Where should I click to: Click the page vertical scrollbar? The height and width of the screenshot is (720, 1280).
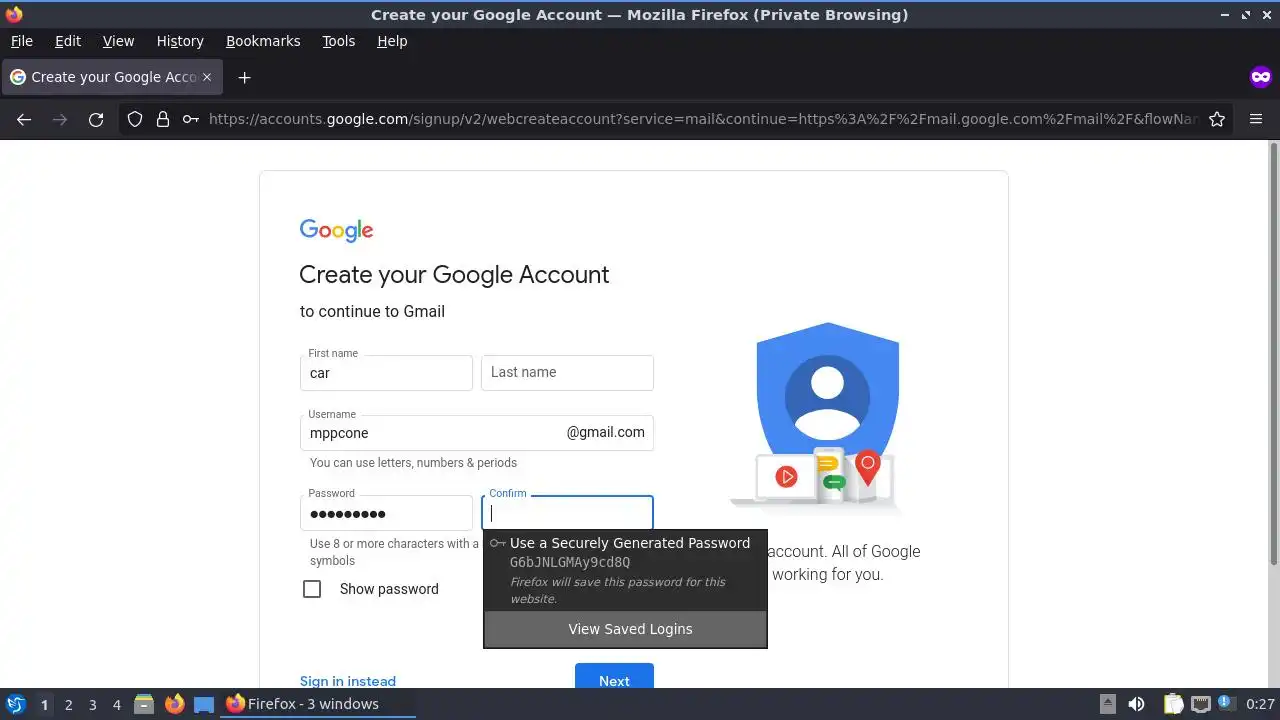(1273, 355)
